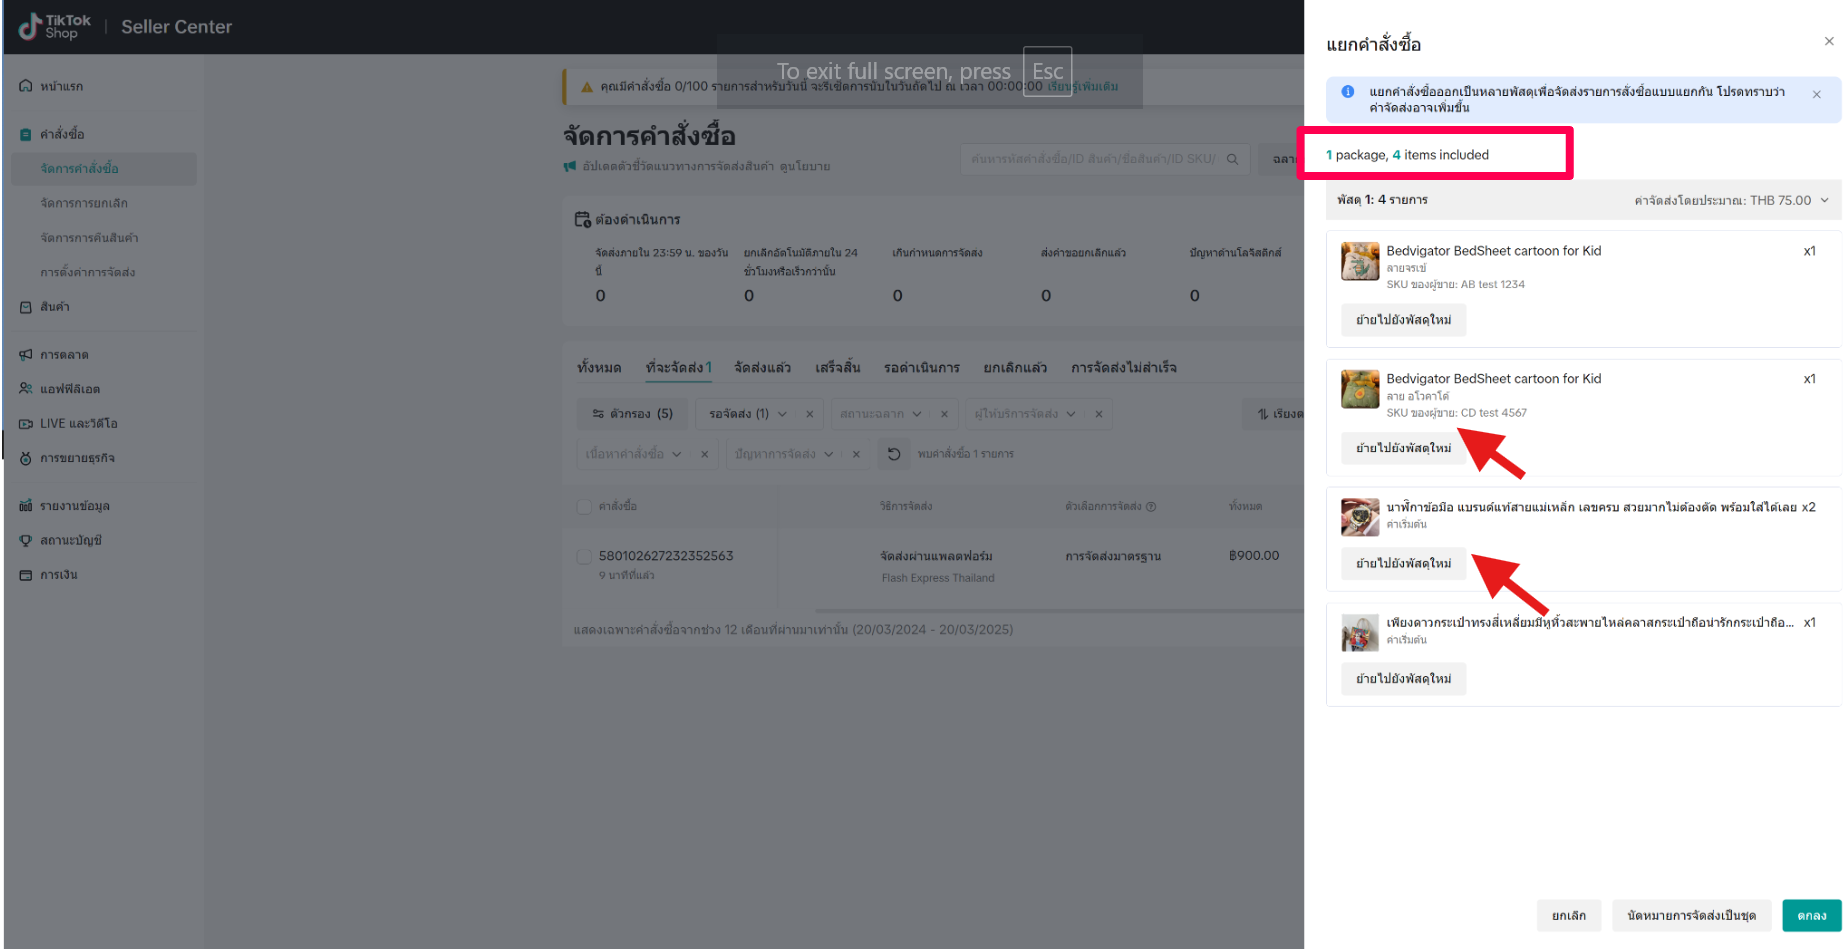Open thumbnail of Bedvigator BedSheet SKU CD test 4567
1845x949 pixels.
(1360, 390)
